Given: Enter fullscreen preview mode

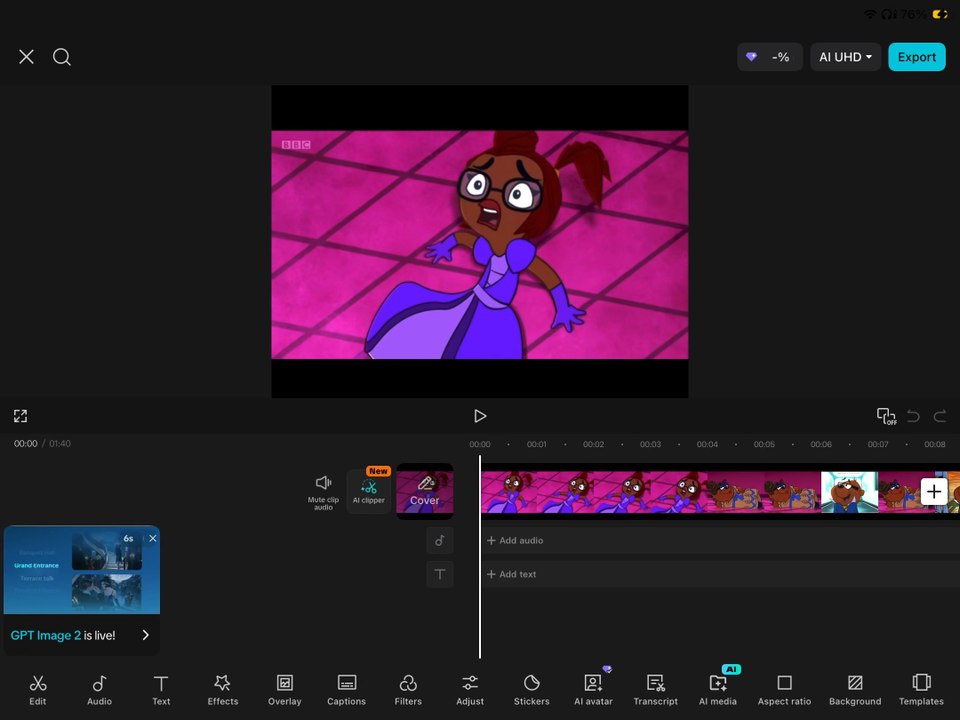Looking at the screenshot, I should [20, 416].
